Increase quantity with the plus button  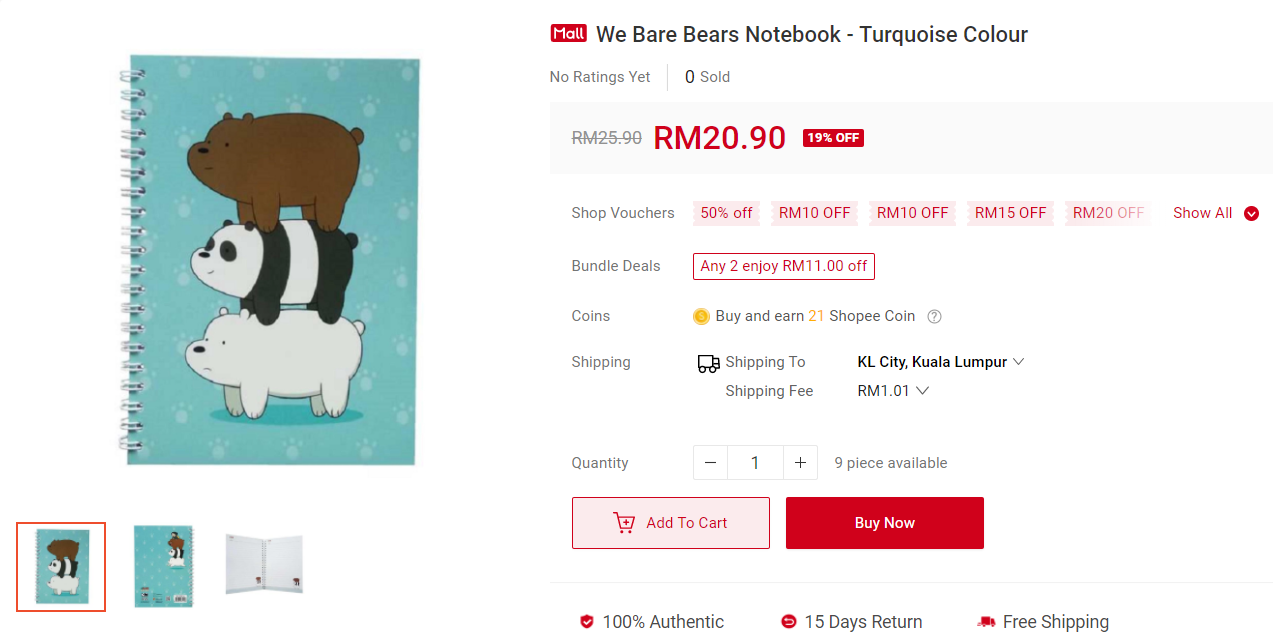point(800,463)
